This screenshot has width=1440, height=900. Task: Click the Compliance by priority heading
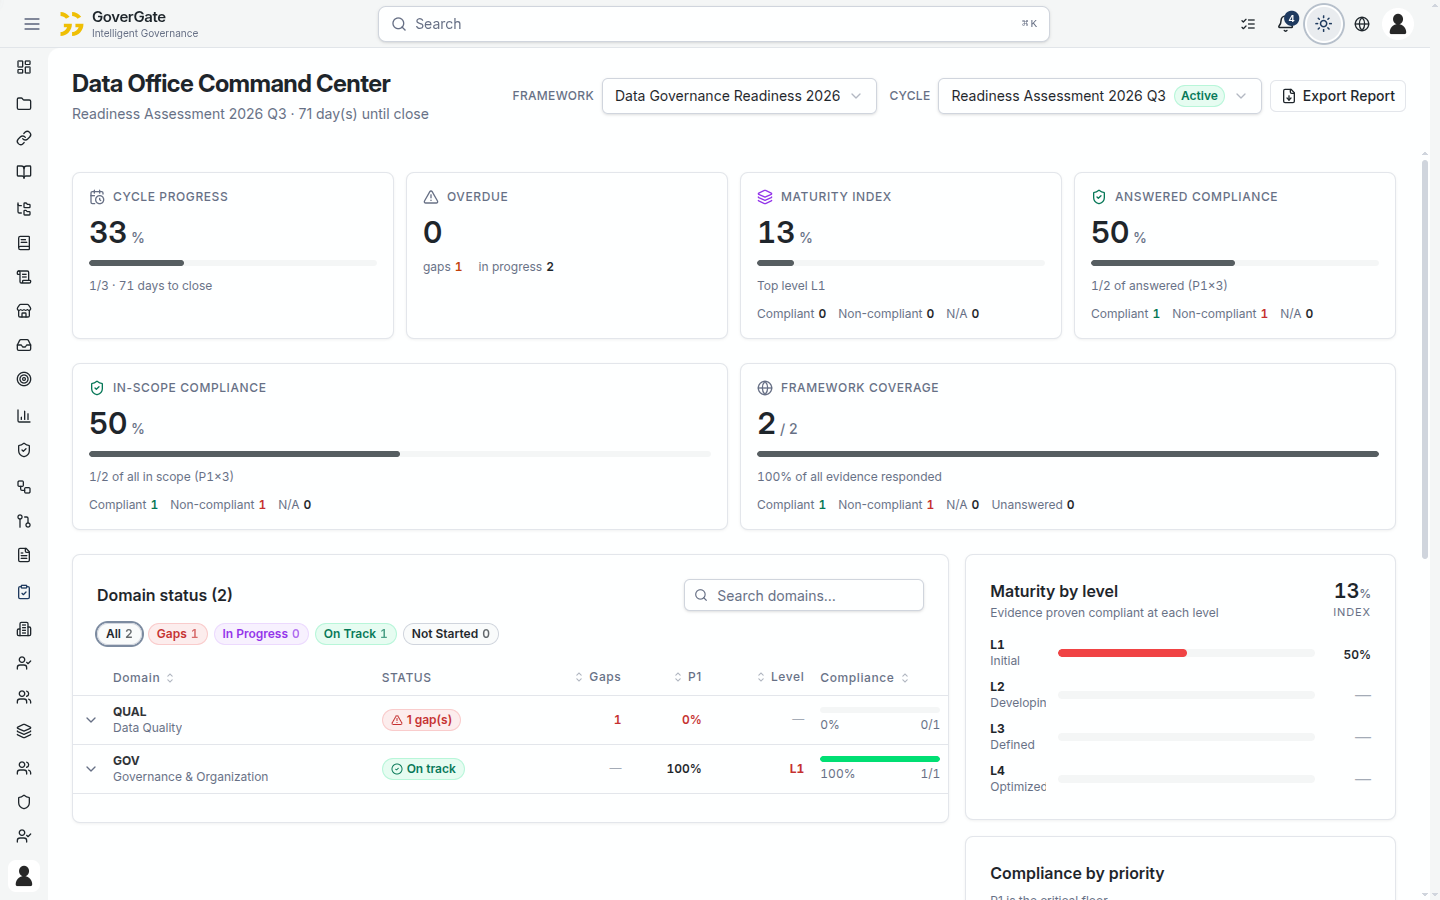pyautogui.click(x=1077, y=873)
